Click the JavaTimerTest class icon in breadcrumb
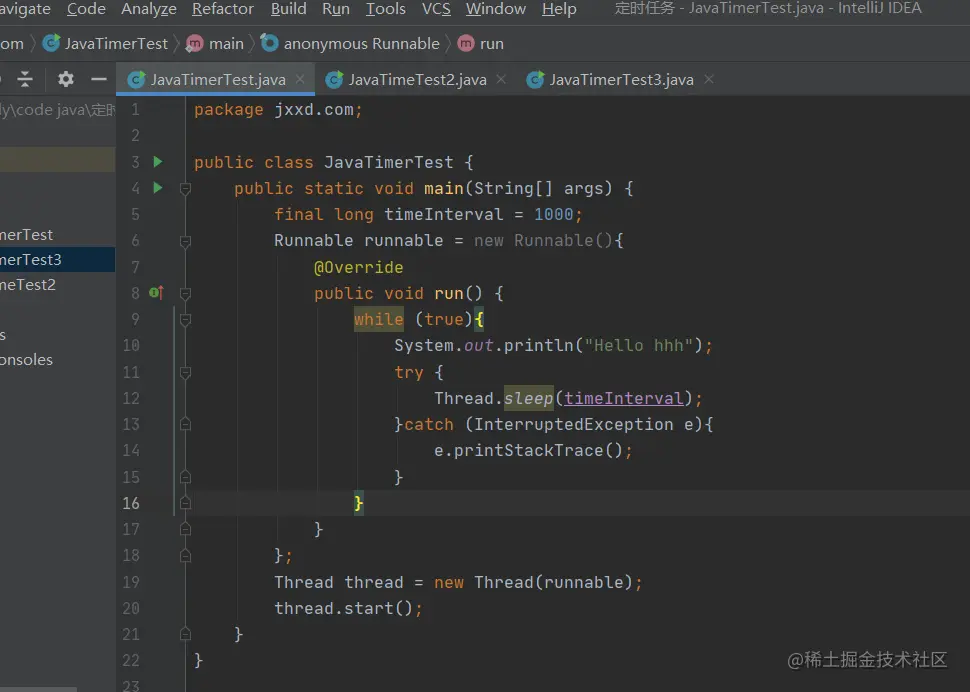970x692 pixels. tap(51, 43)
